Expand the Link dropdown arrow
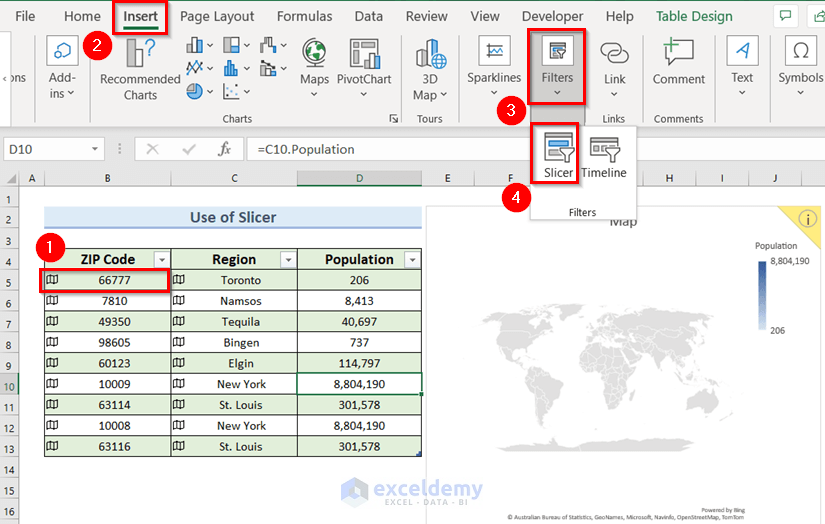Viewport: 825px width, 524px height. coord(614,95)
